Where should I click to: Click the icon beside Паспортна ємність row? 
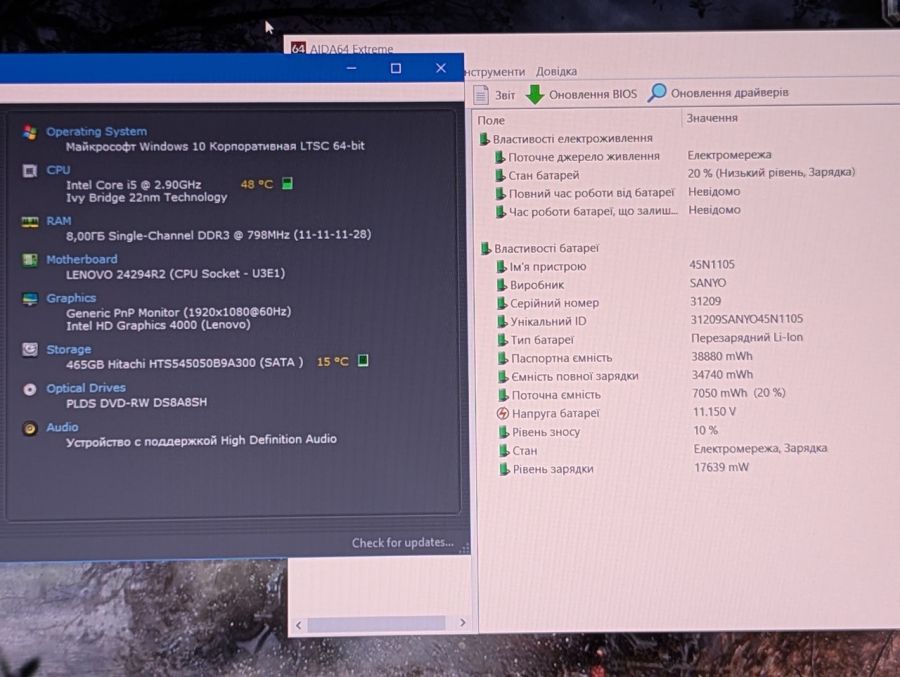click(503, 358)
